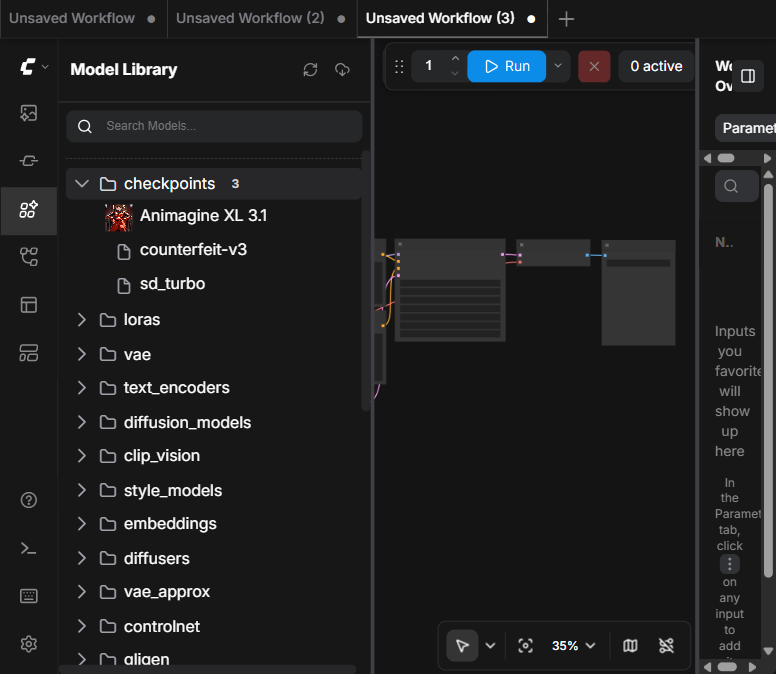Decrease the batch count stepper
The image size is (776, 674).
click(x=455, y=74)
